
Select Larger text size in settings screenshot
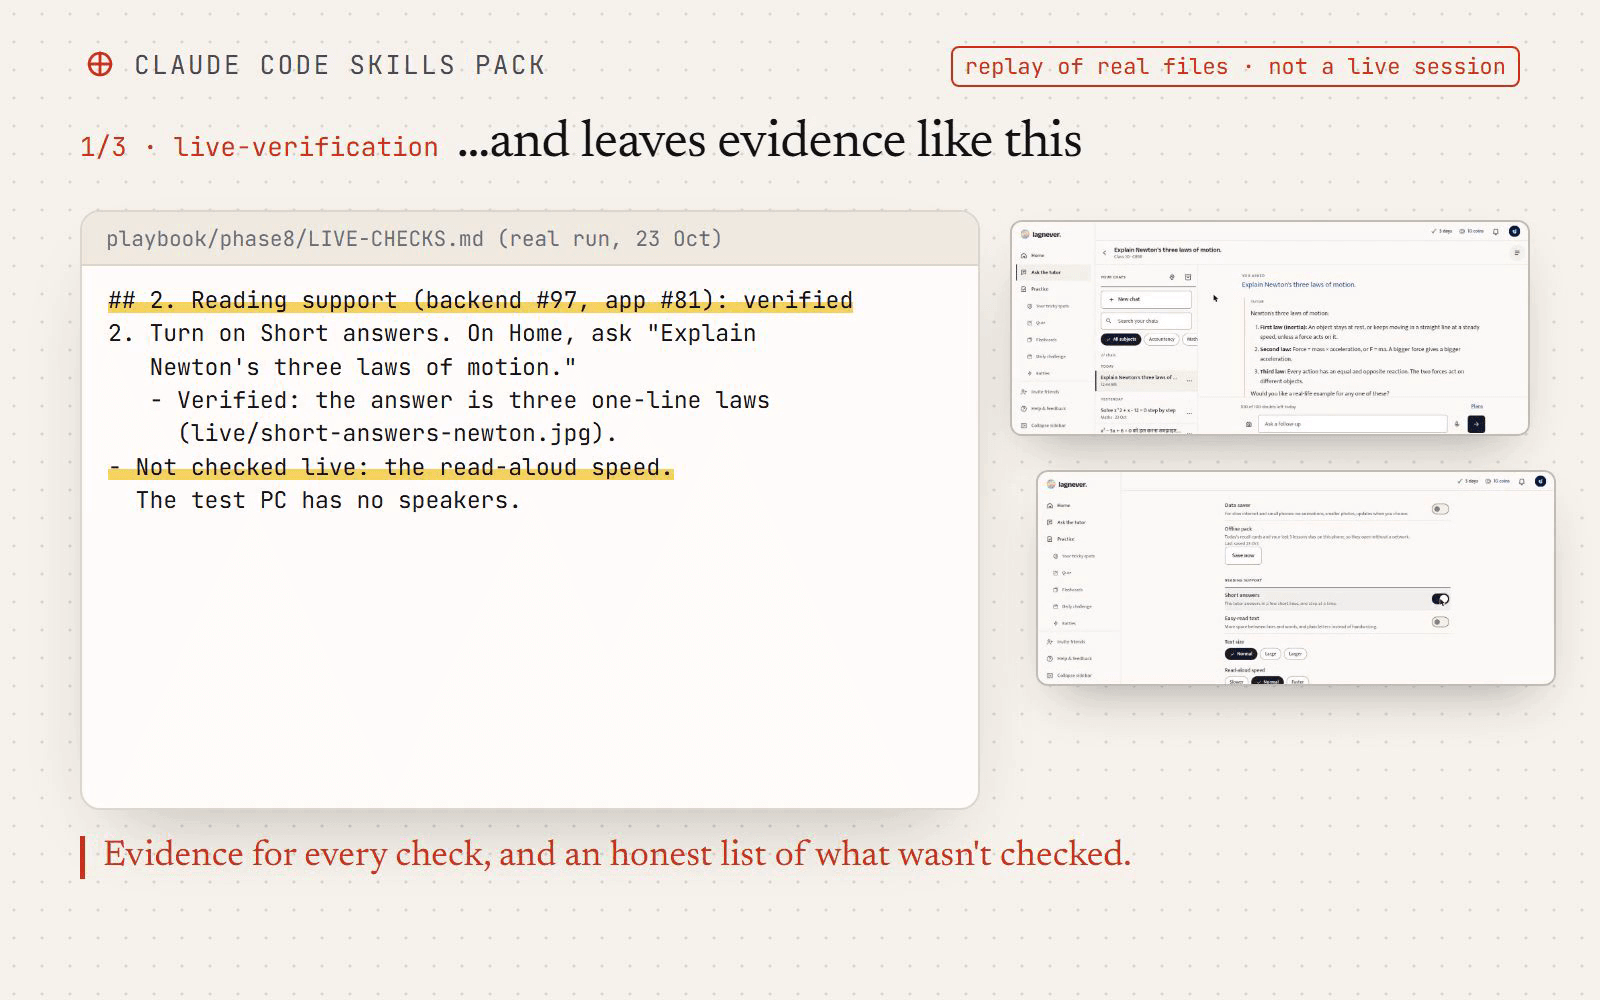(1295, 654)
